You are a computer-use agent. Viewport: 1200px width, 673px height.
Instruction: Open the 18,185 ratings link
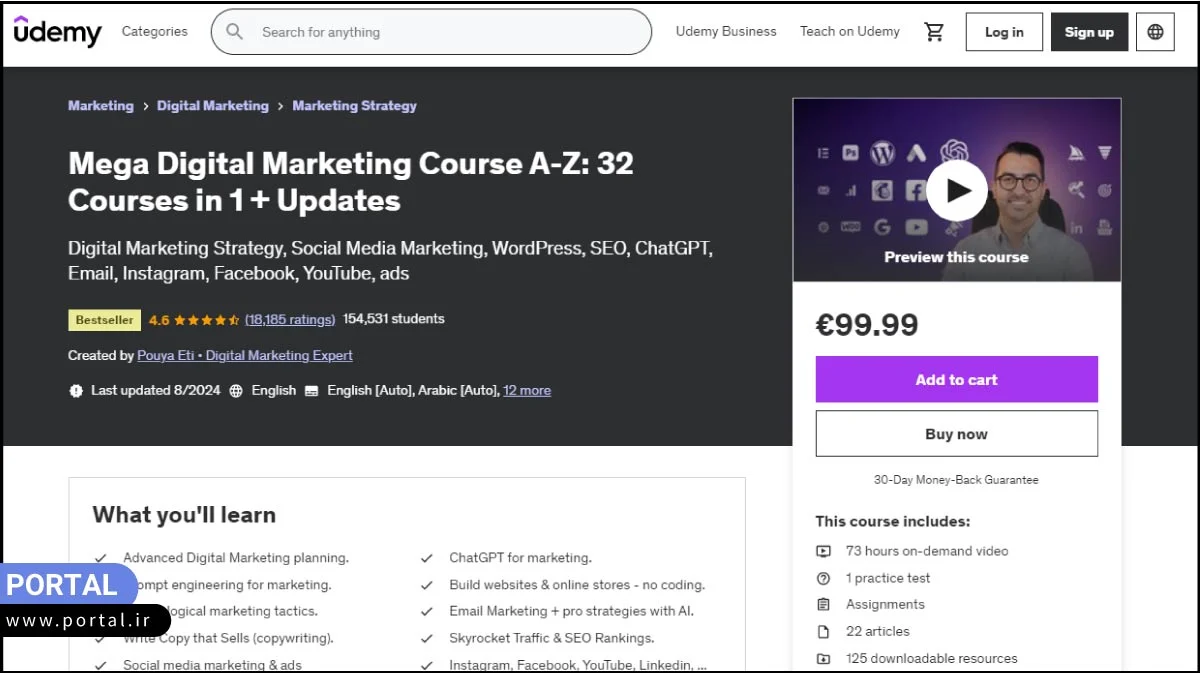click(290, 319)
